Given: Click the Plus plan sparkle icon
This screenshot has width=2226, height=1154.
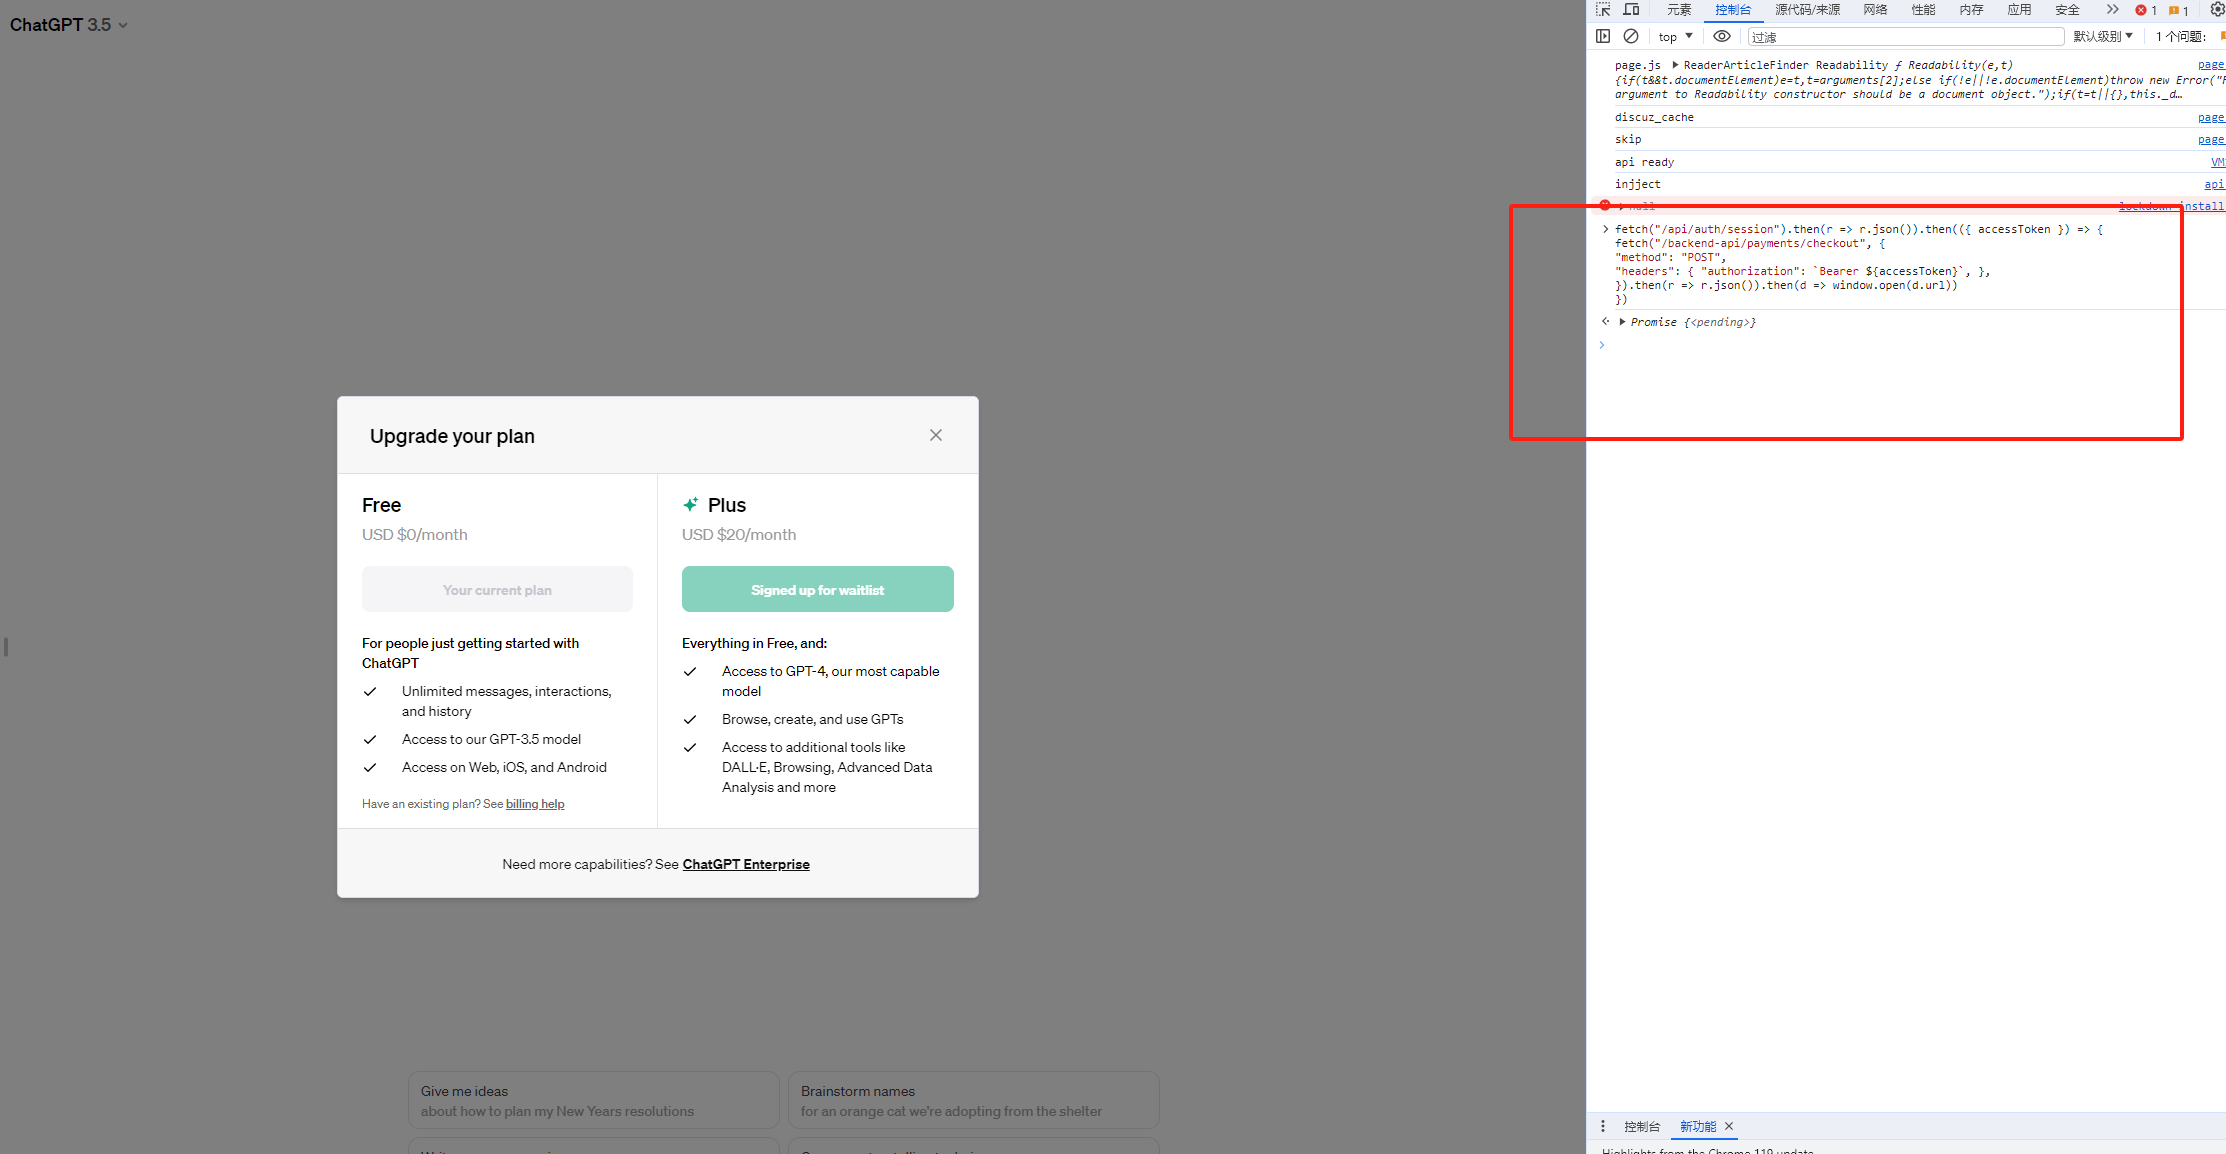Looking at the screenshot, I should click(x=690, y=505).
